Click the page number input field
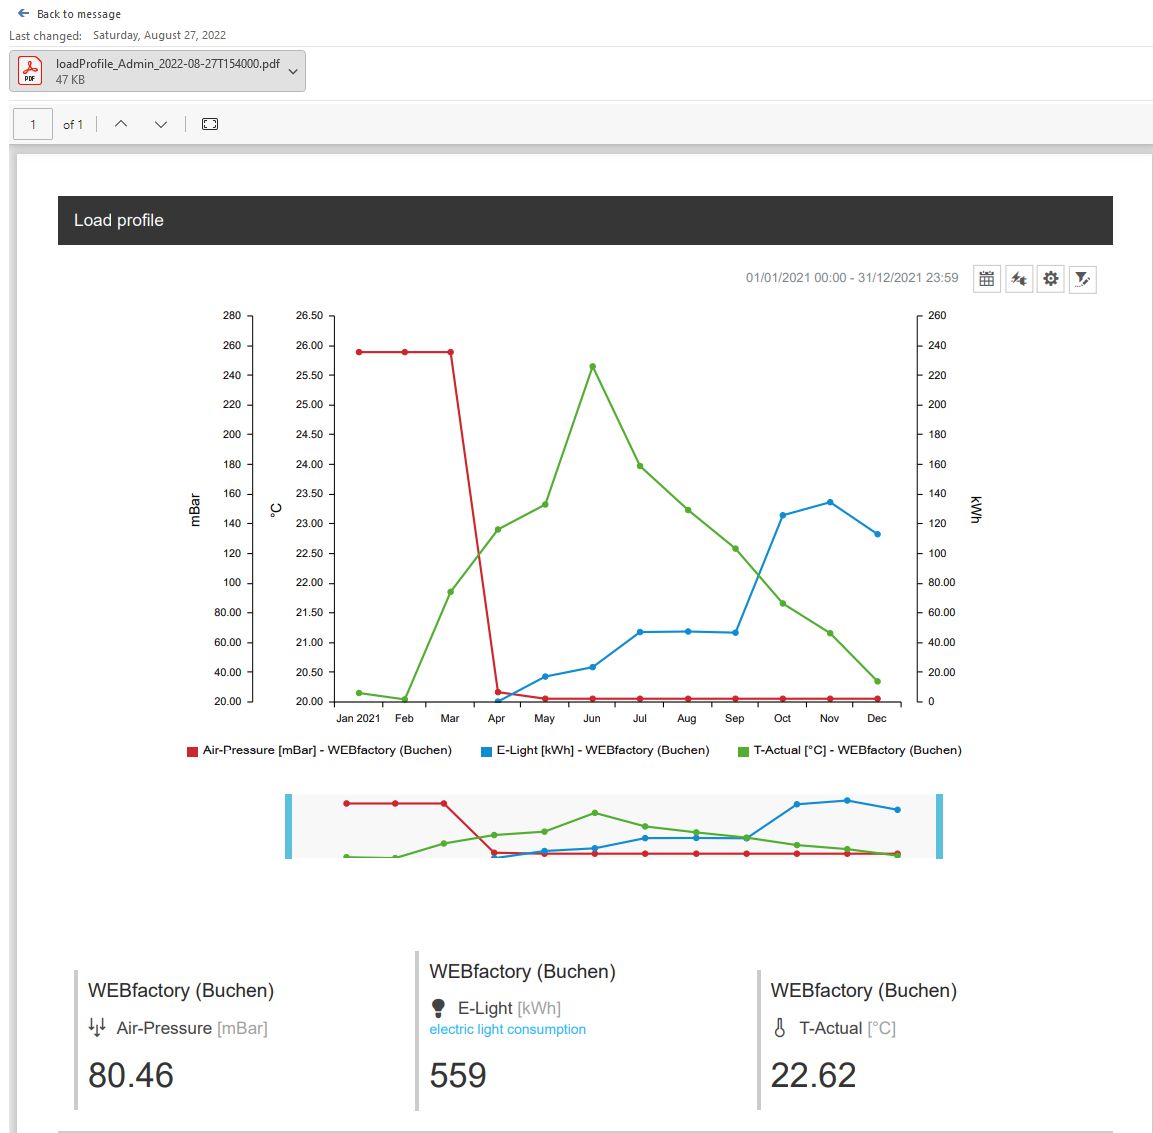This screenshot has width=1153, height=1133. pos(33,124)
